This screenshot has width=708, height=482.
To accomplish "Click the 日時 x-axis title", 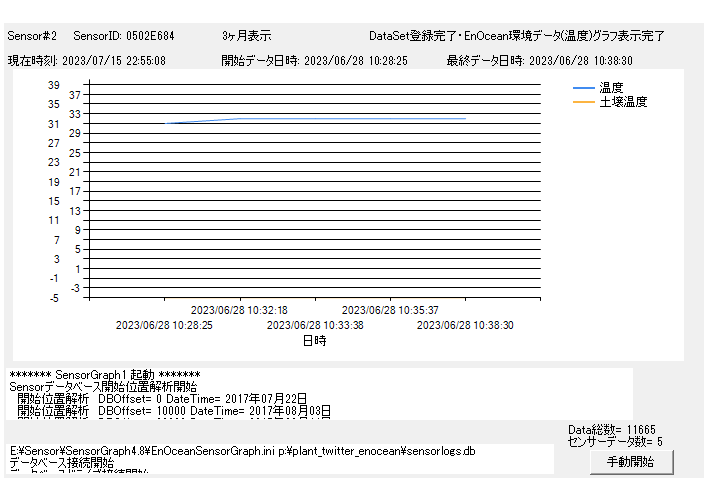I will [314, 340].
